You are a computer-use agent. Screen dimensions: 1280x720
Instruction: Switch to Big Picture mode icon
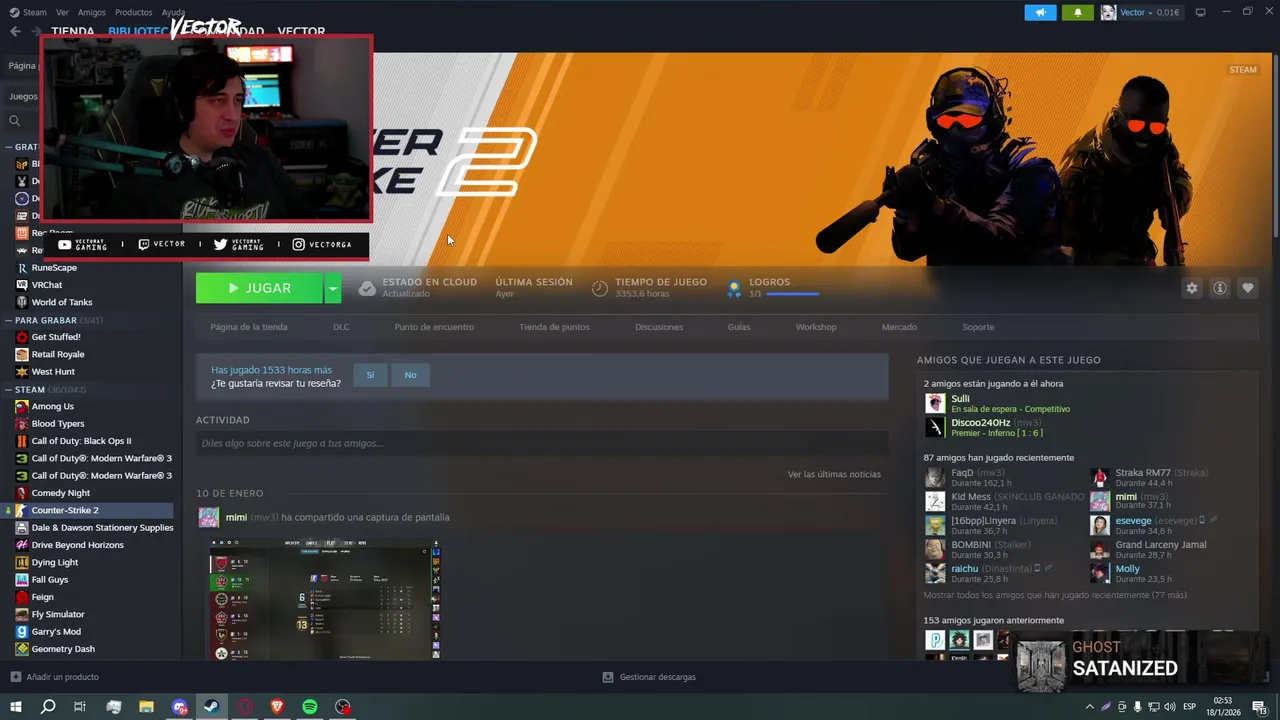coord(1201,13)
